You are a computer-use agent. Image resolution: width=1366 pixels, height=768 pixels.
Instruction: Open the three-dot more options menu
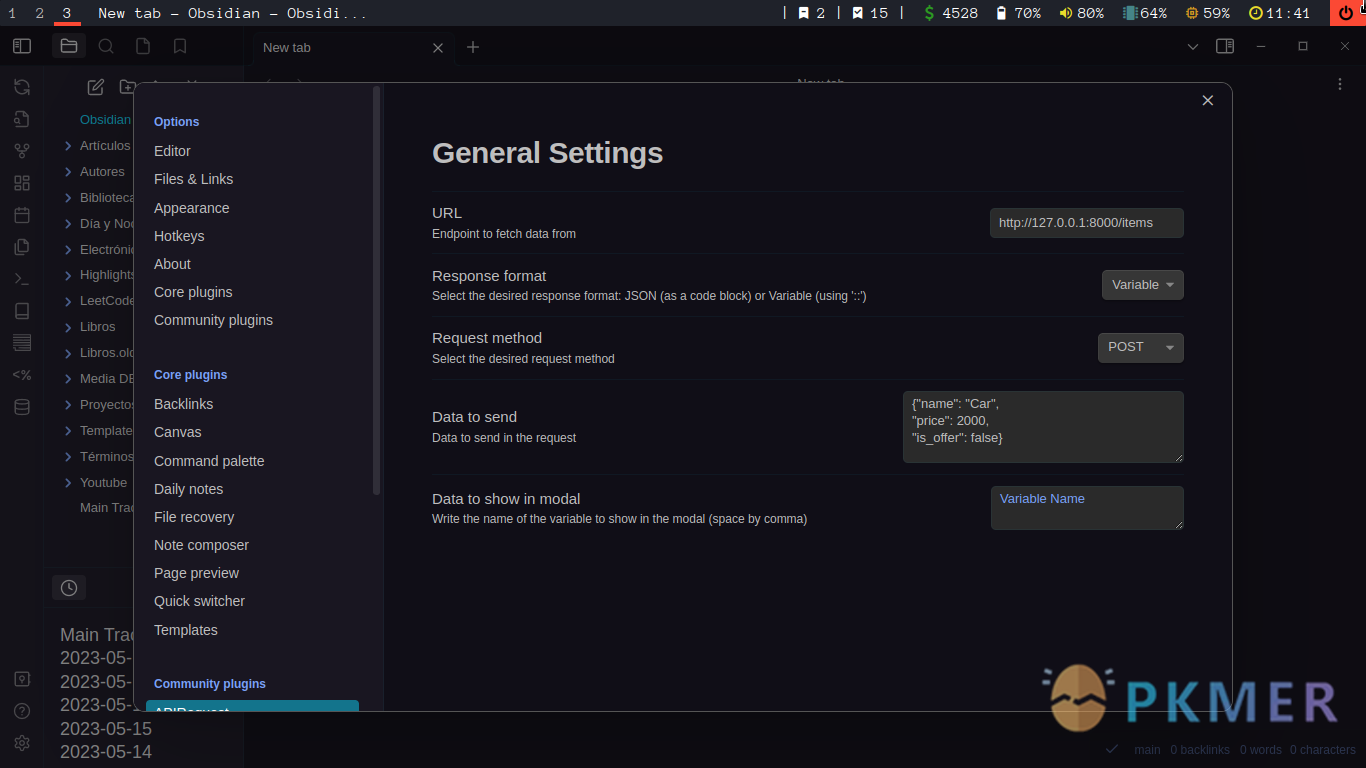click(1340, 84)
